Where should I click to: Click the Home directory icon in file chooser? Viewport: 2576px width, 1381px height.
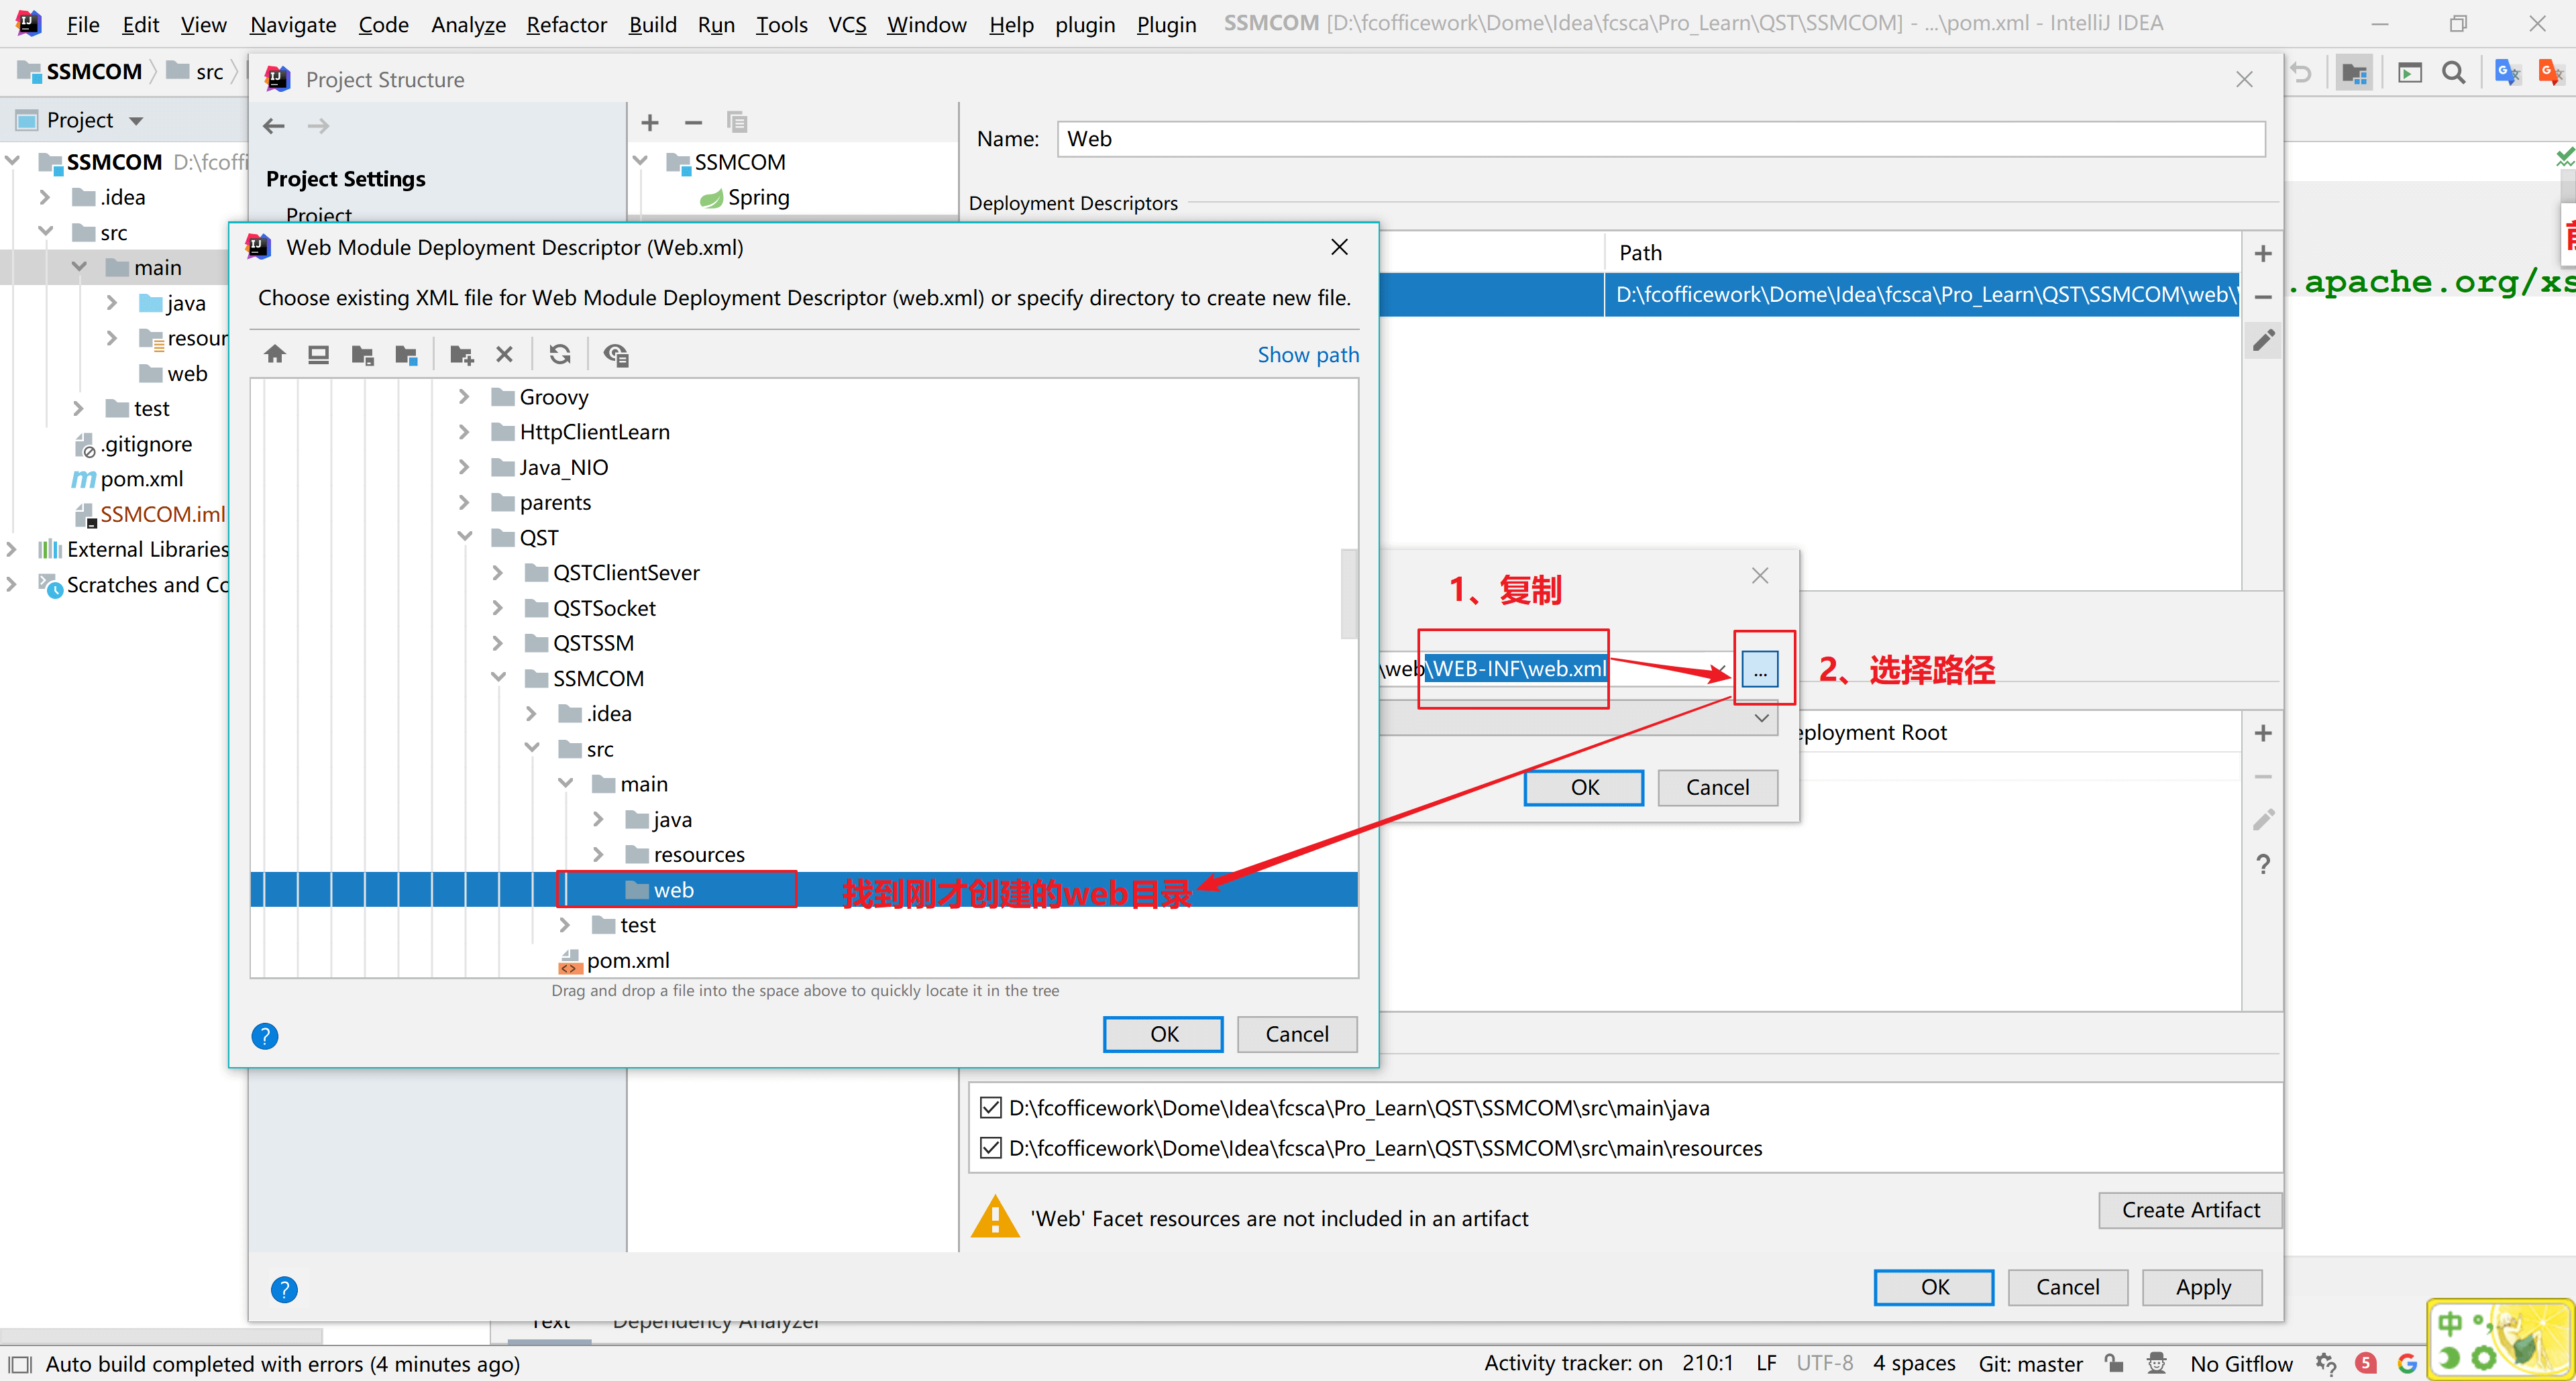click(275, 354)
